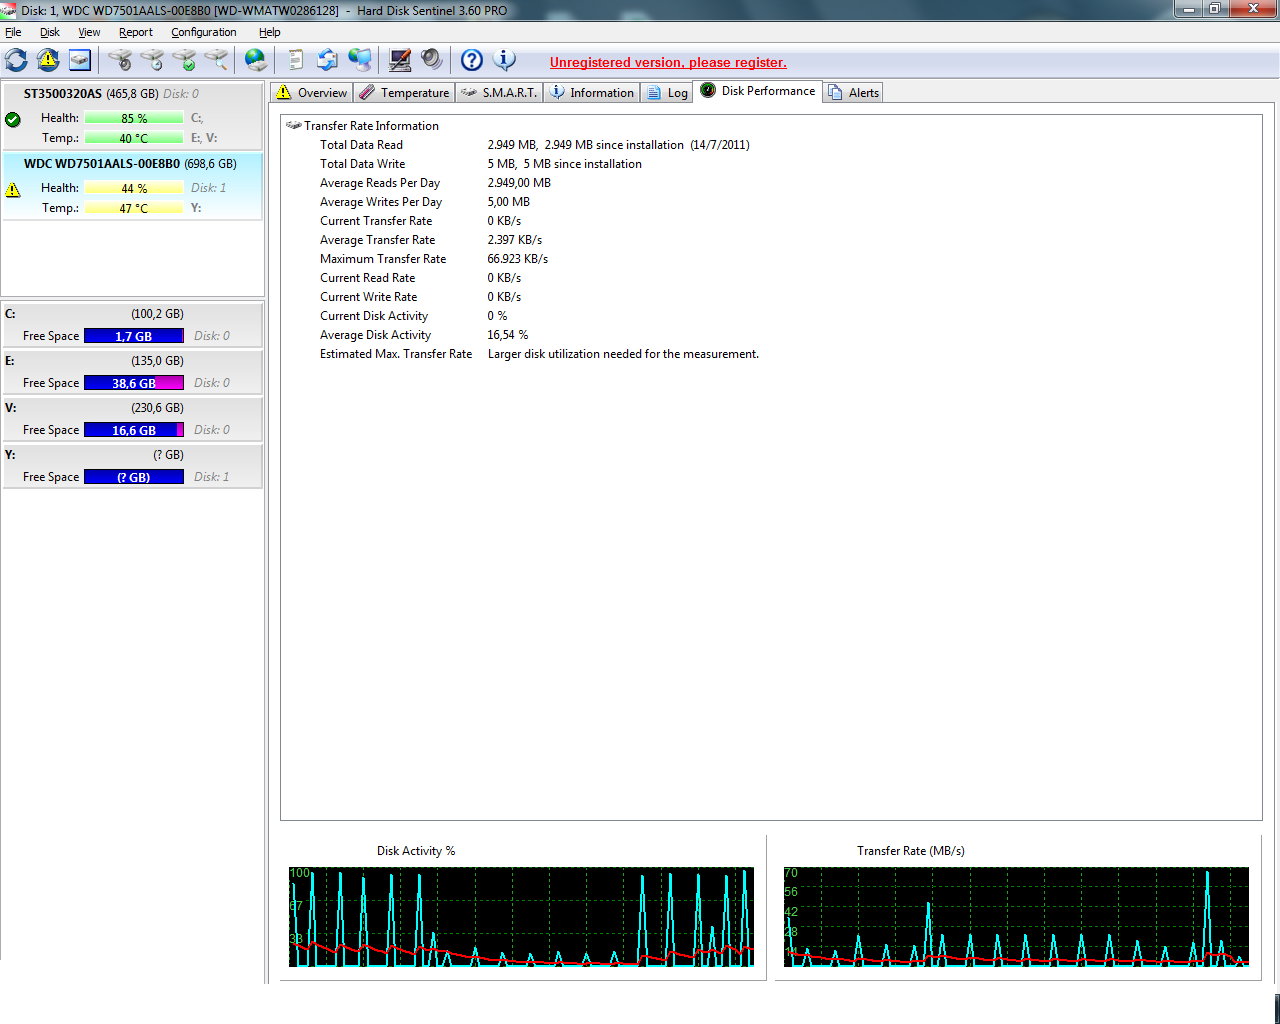1280x1024 pixels.
Task: Switch to the Information tab
Action: click(592, 92)
